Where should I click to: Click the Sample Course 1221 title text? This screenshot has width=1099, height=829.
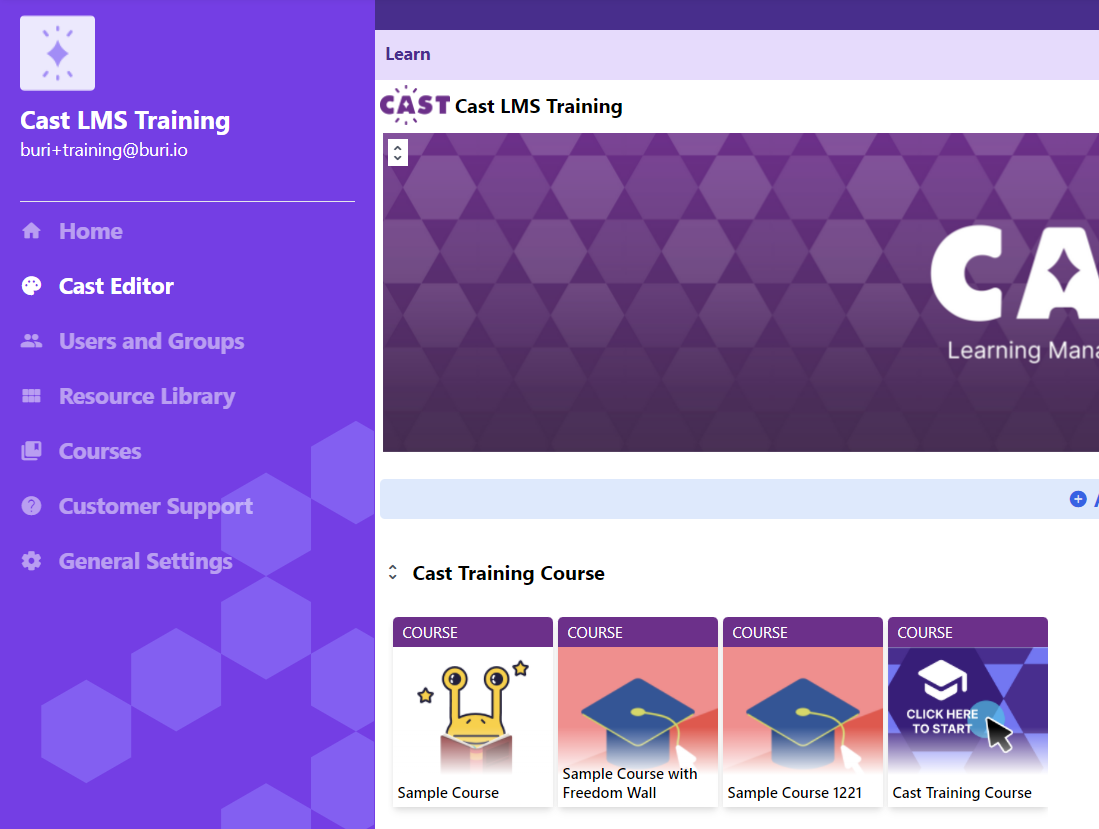(x=794, y=793)
